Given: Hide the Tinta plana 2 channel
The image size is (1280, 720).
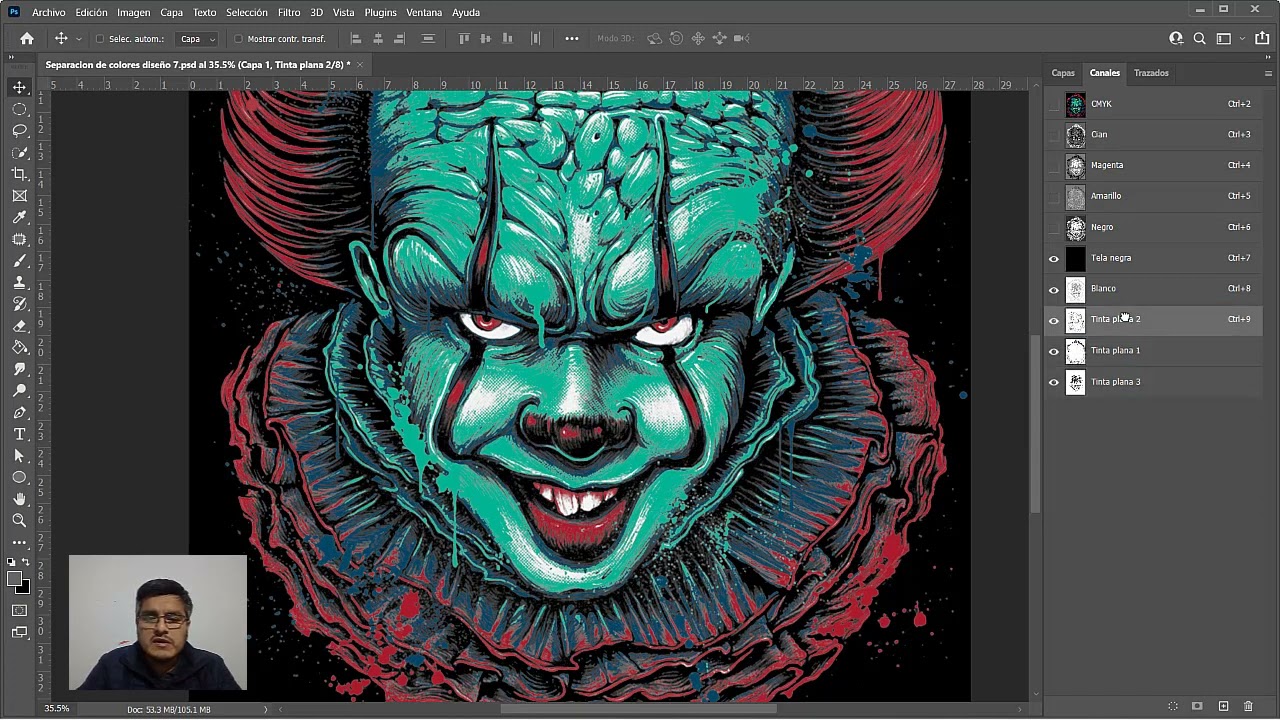Looking at the screenshot, I should [x=1053, y=321].
